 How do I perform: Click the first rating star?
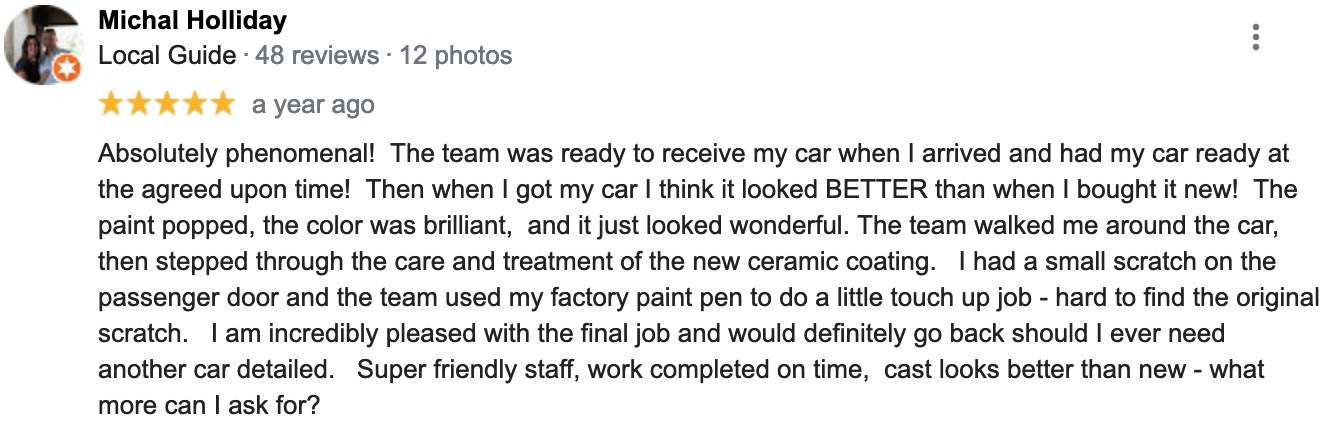point(110,104)
